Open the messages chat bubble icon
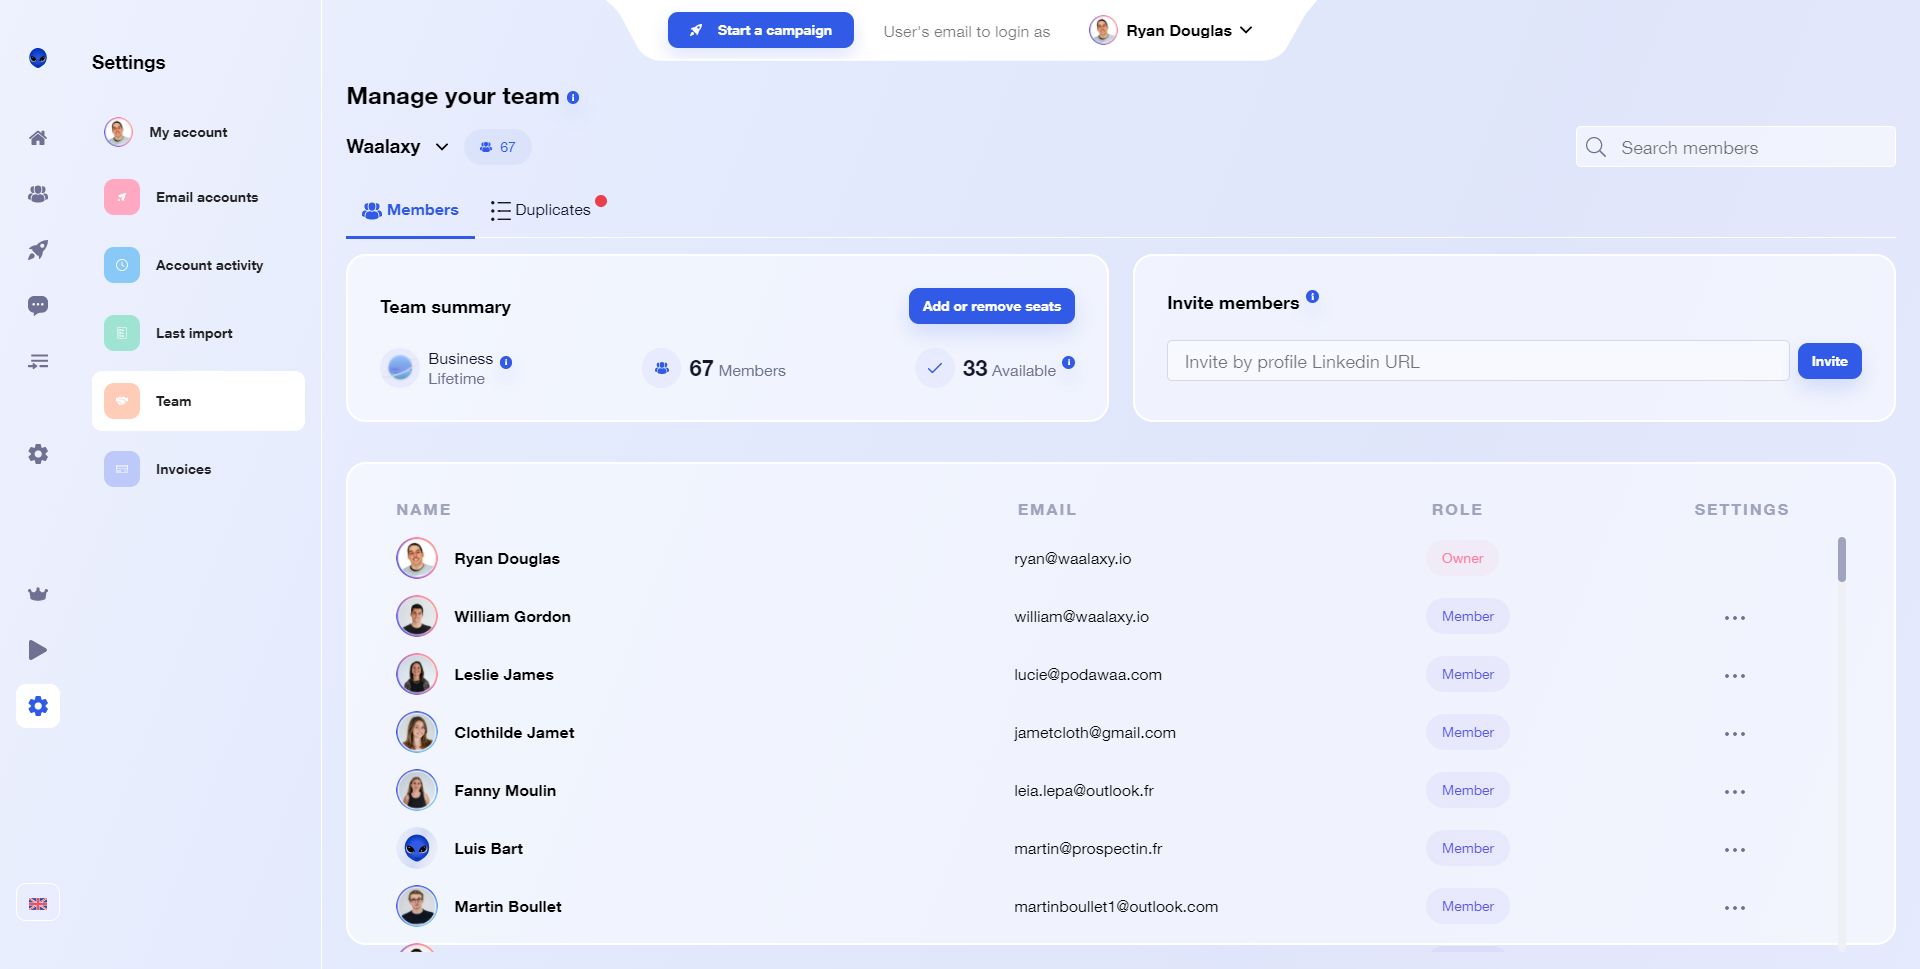This screenshot has width=1920, height=969. 38,306
